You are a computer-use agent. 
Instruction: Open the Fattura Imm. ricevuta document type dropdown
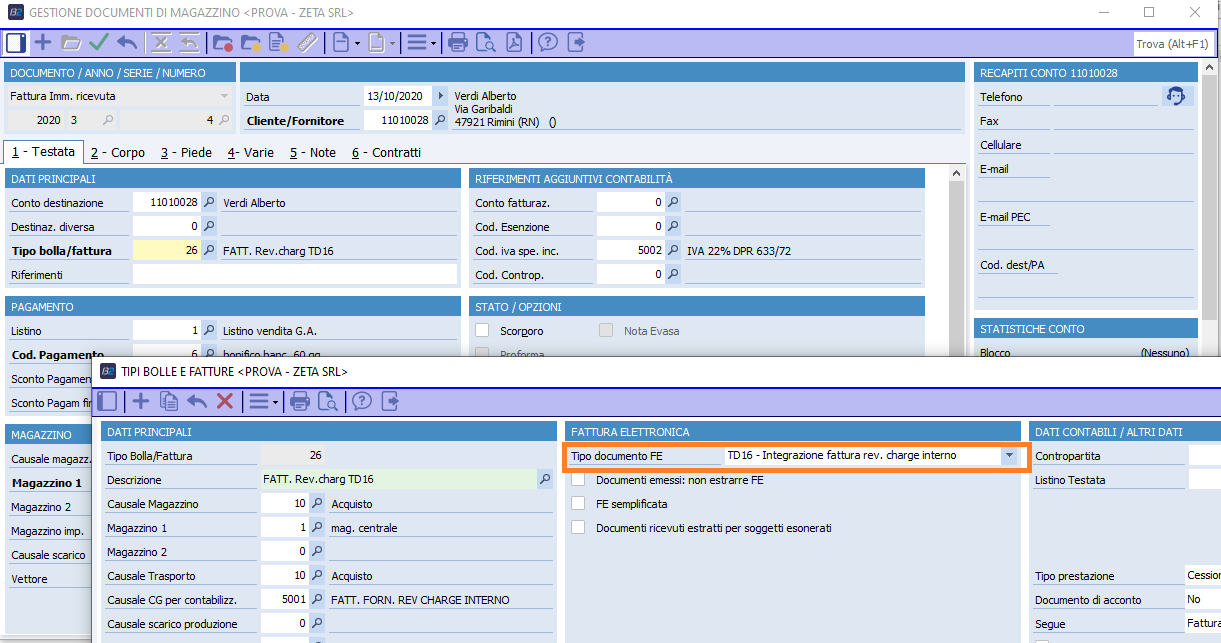[224, 96]
